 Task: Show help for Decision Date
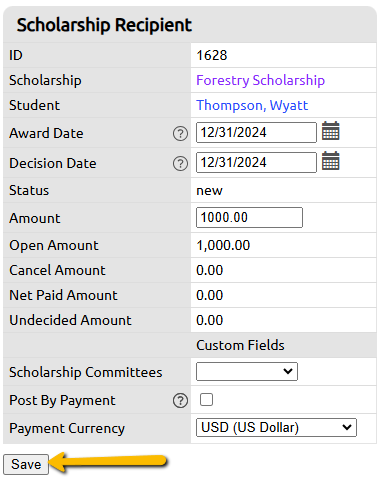pyautogui.click(x=180, y=164)
